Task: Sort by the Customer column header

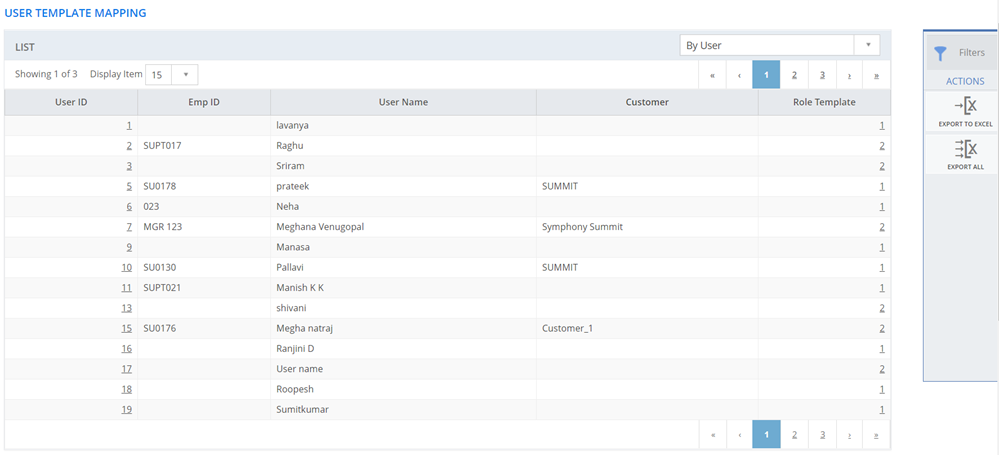Action: [x=647, y=102]
